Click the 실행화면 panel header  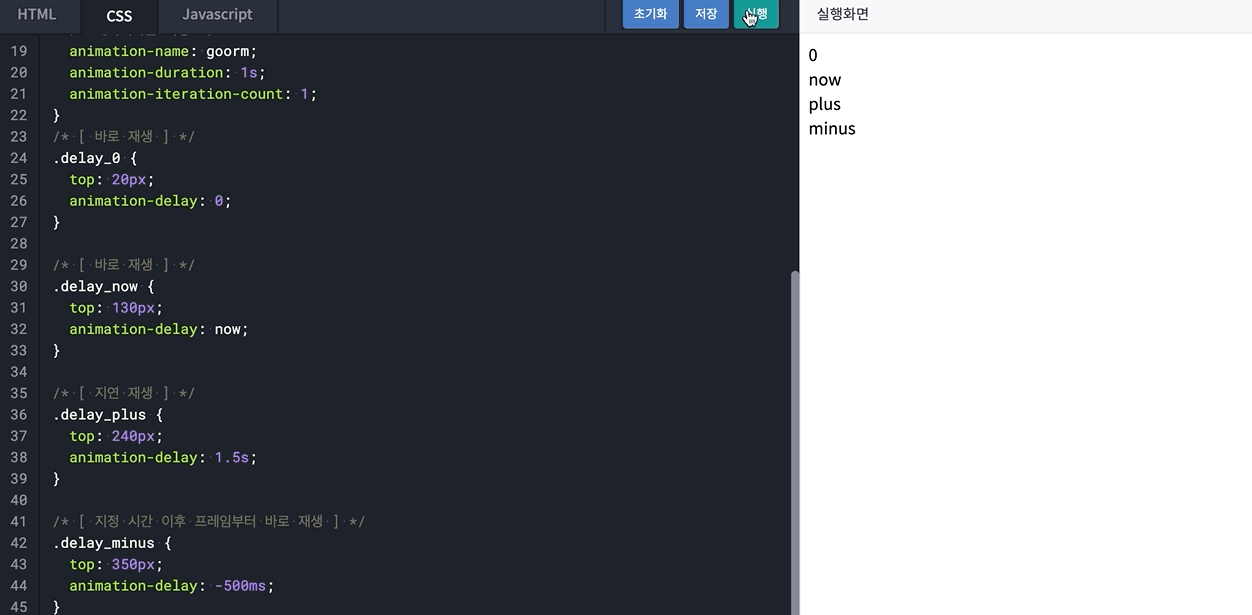tap(841, 14)
